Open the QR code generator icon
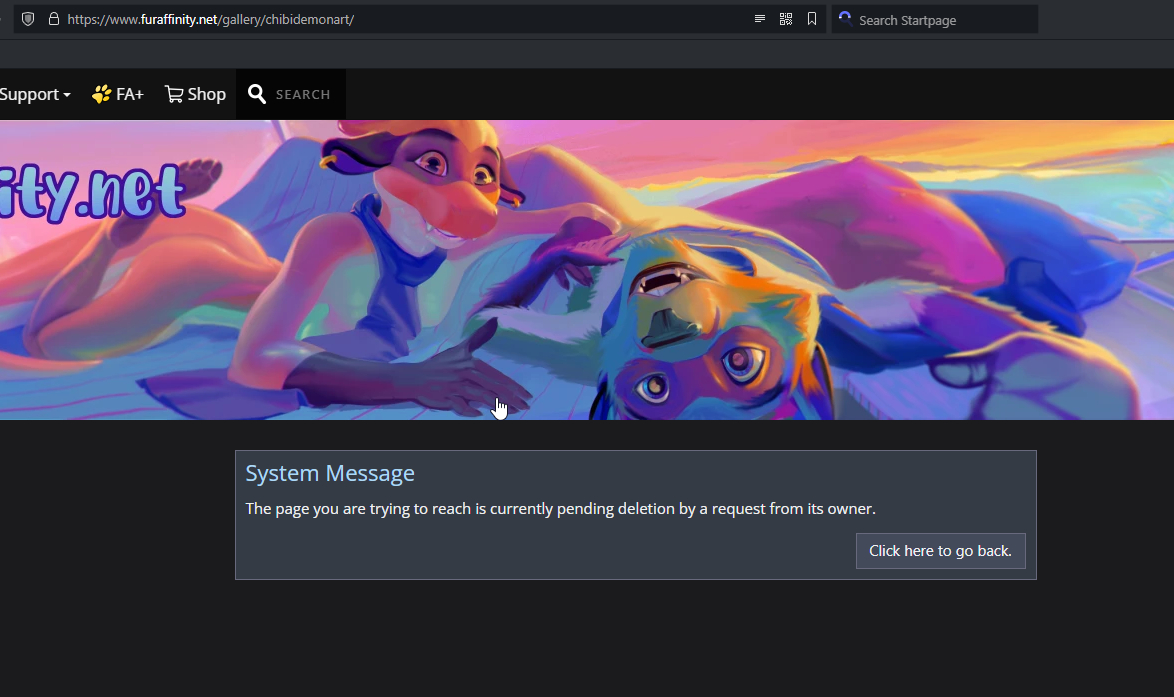The image size is (1174, 697). 786,19
